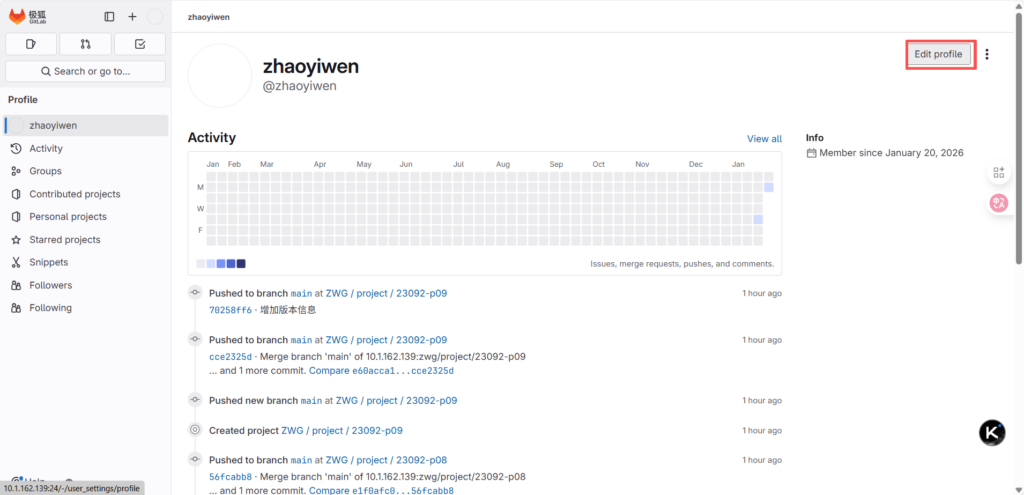The width and height of the screenshot is (1024, 495).
Task: Click the Edit profile button
Action: click(x=938, y=54)
